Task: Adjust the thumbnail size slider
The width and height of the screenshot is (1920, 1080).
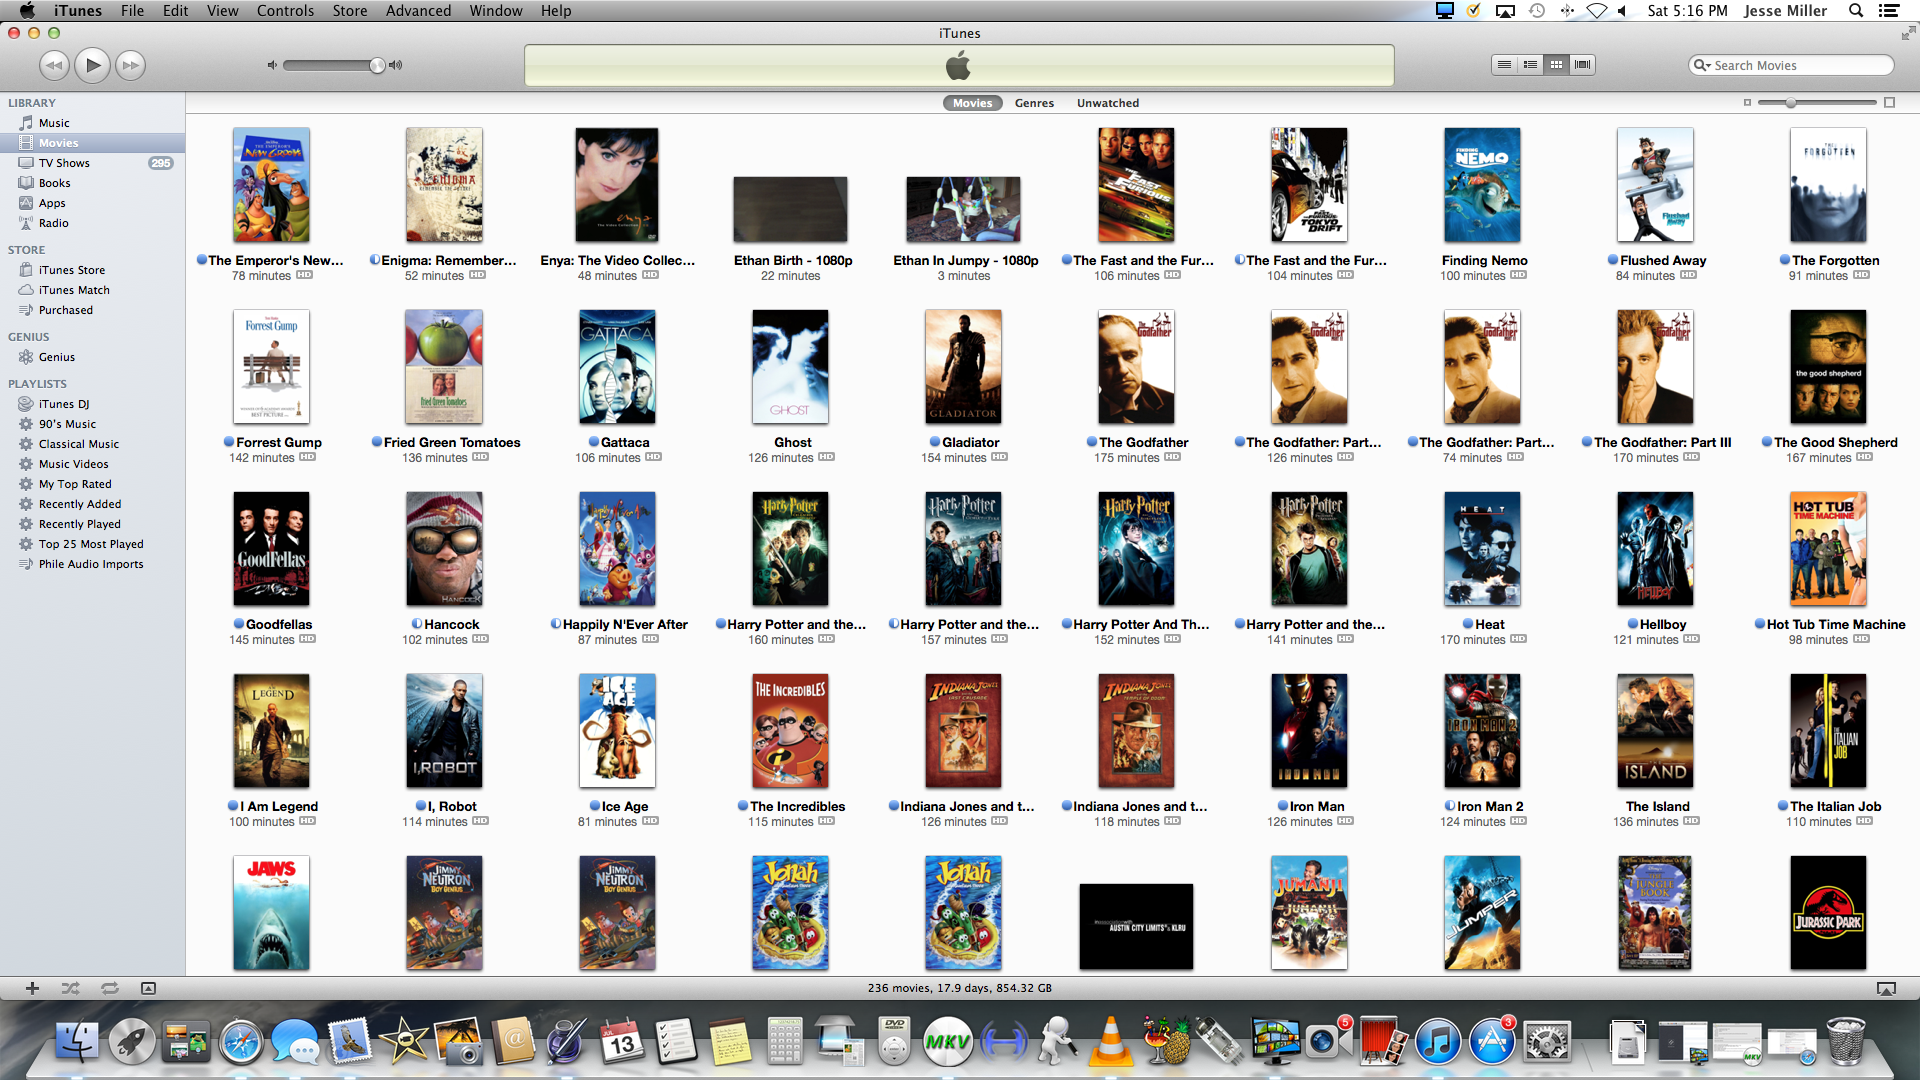Action: coord(1791,103)
